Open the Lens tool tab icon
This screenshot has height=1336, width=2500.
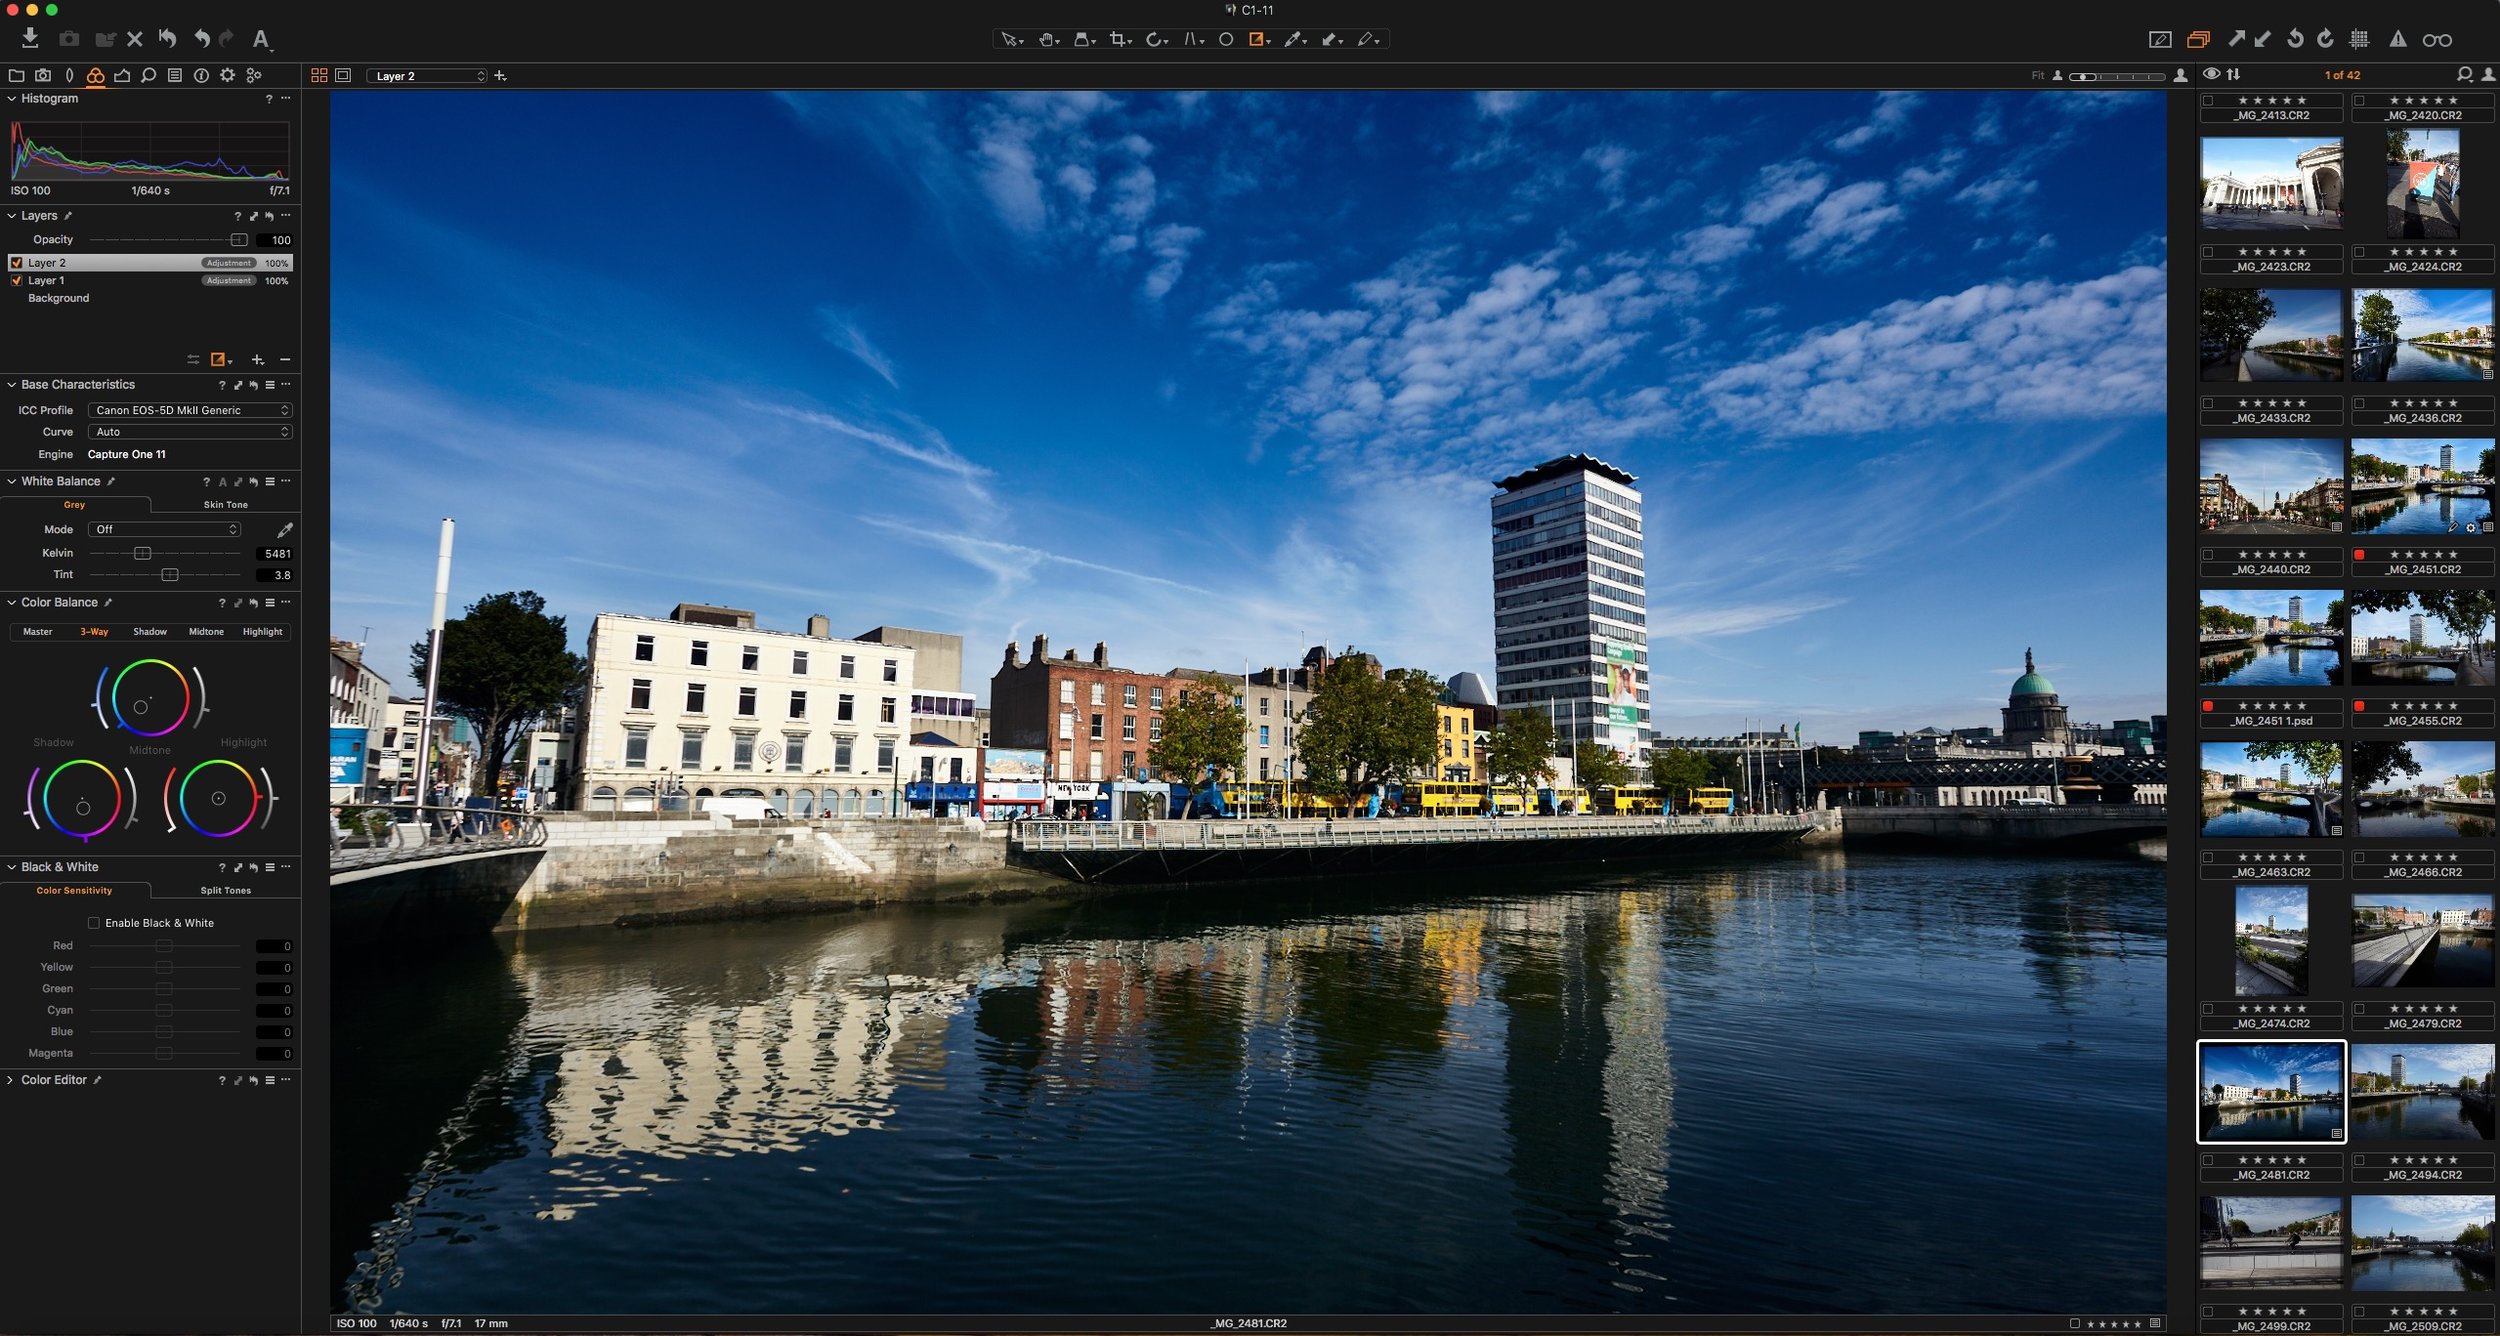click(69, 75)
